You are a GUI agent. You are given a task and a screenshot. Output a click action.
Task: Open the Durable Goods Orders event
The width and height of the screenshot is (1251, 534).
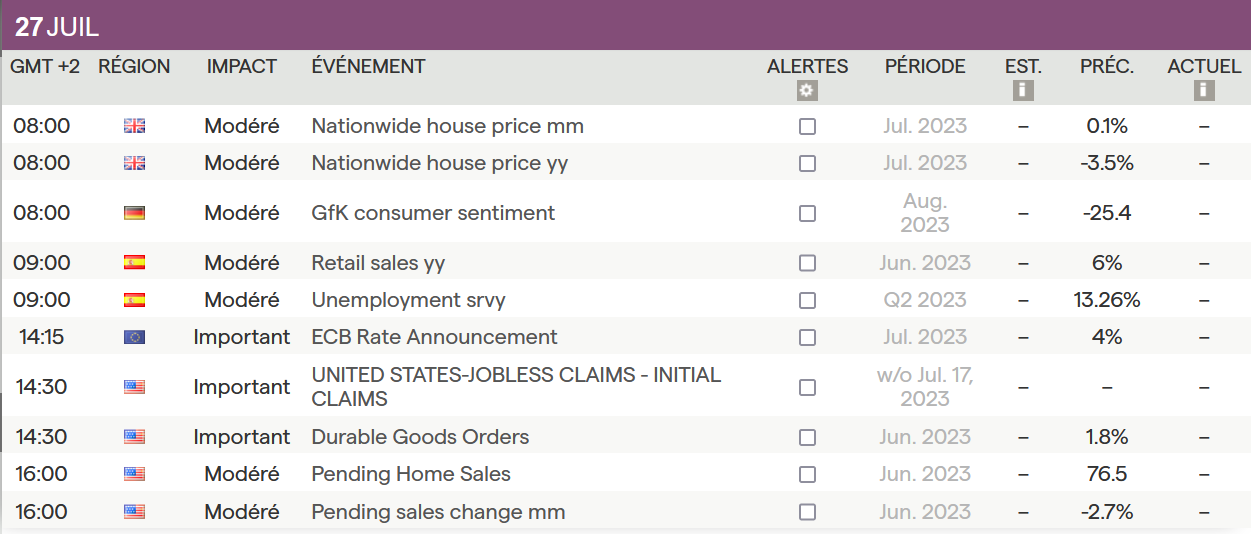point(420,437)
